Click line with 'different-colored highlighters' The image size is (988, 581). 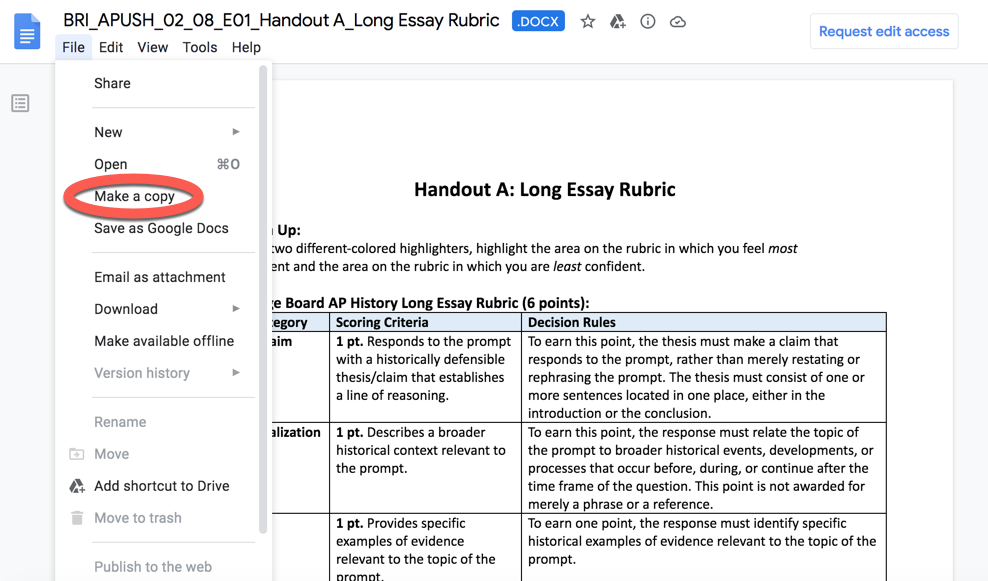tap(535, 248)
